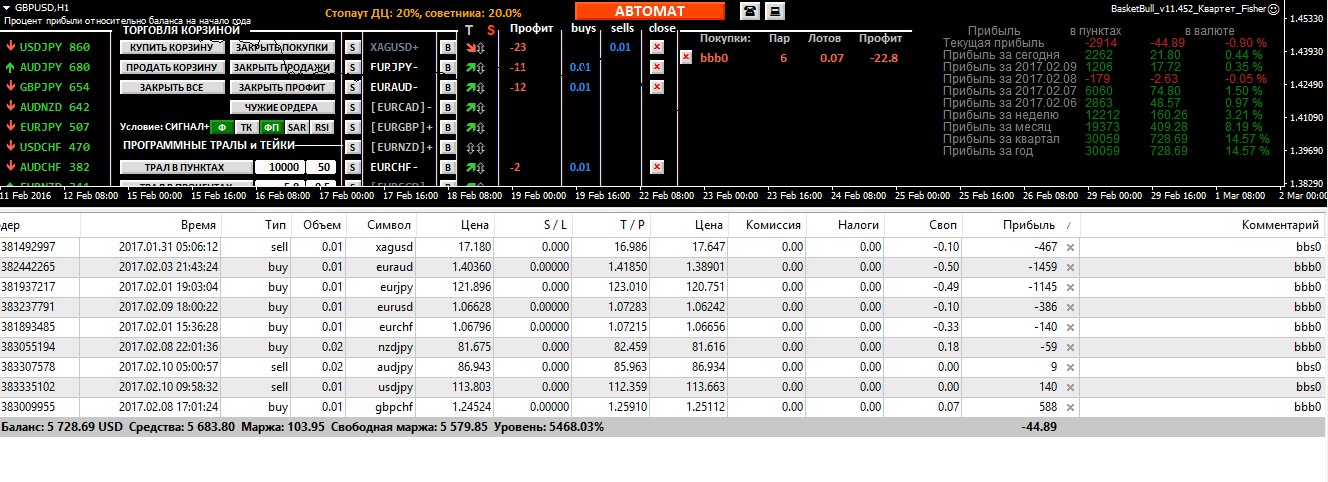Toggle the SAR signal condition
Viewport: 1328px width, 482px height.
click(x=296, y=127)
